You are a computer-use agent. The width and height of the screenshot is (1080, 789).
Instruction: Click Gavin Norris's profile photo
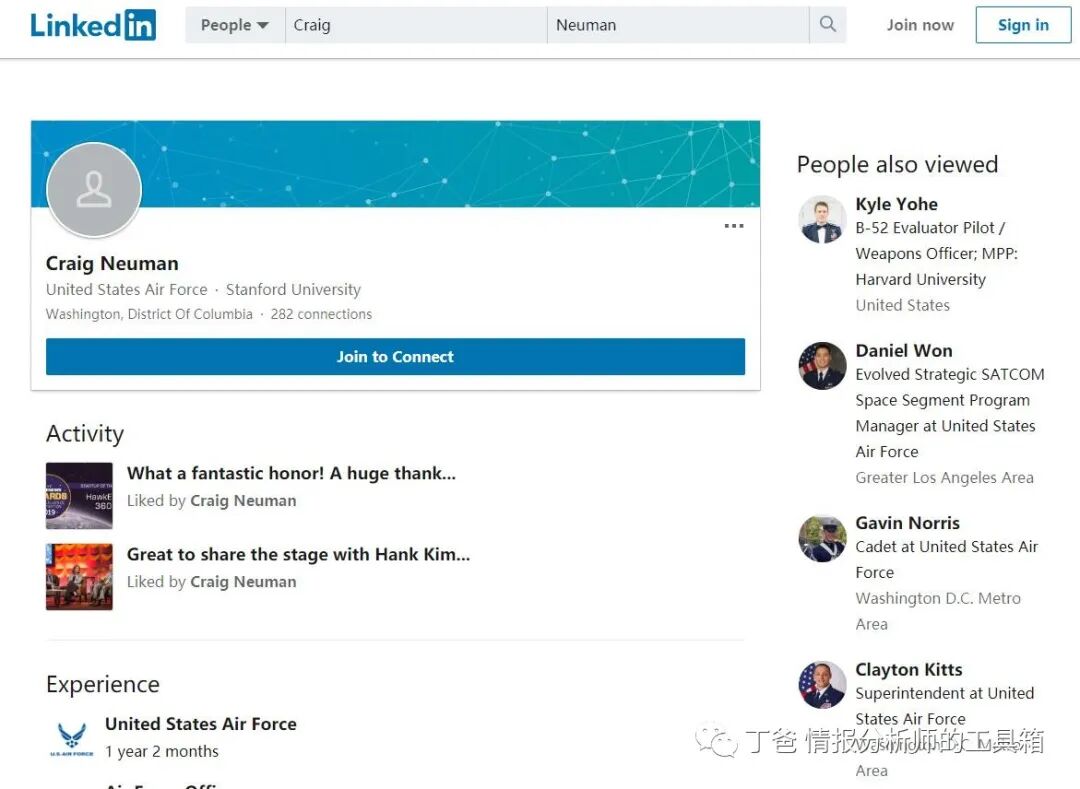(822, 538)
